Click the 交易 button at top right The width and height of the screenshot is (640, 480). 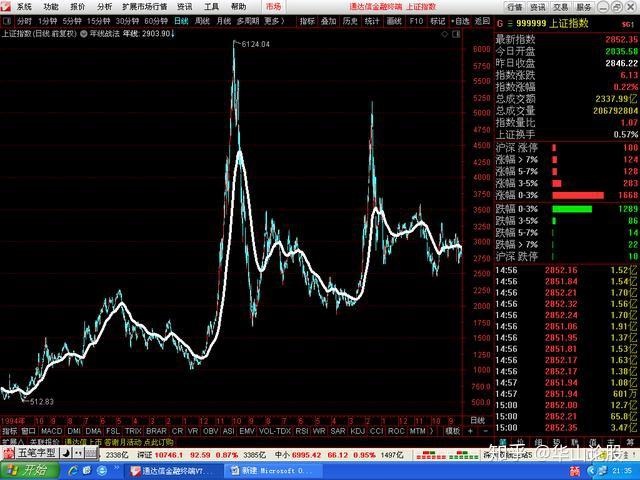pos(561,7)
